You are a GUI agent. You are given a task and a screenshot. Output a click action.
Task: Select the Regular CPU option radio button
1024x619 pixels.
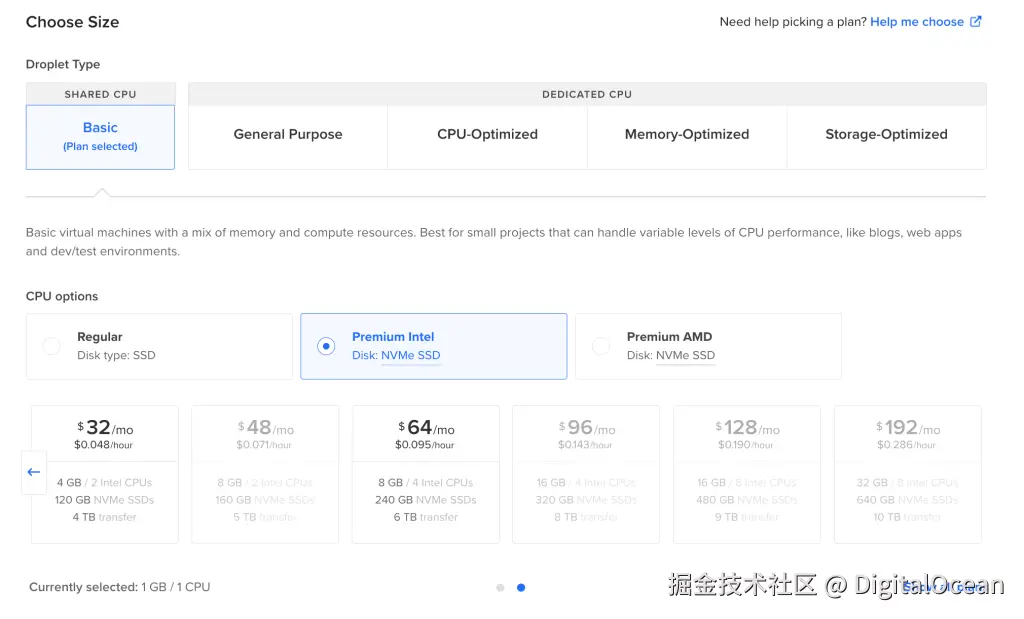(x=52, y=346)
